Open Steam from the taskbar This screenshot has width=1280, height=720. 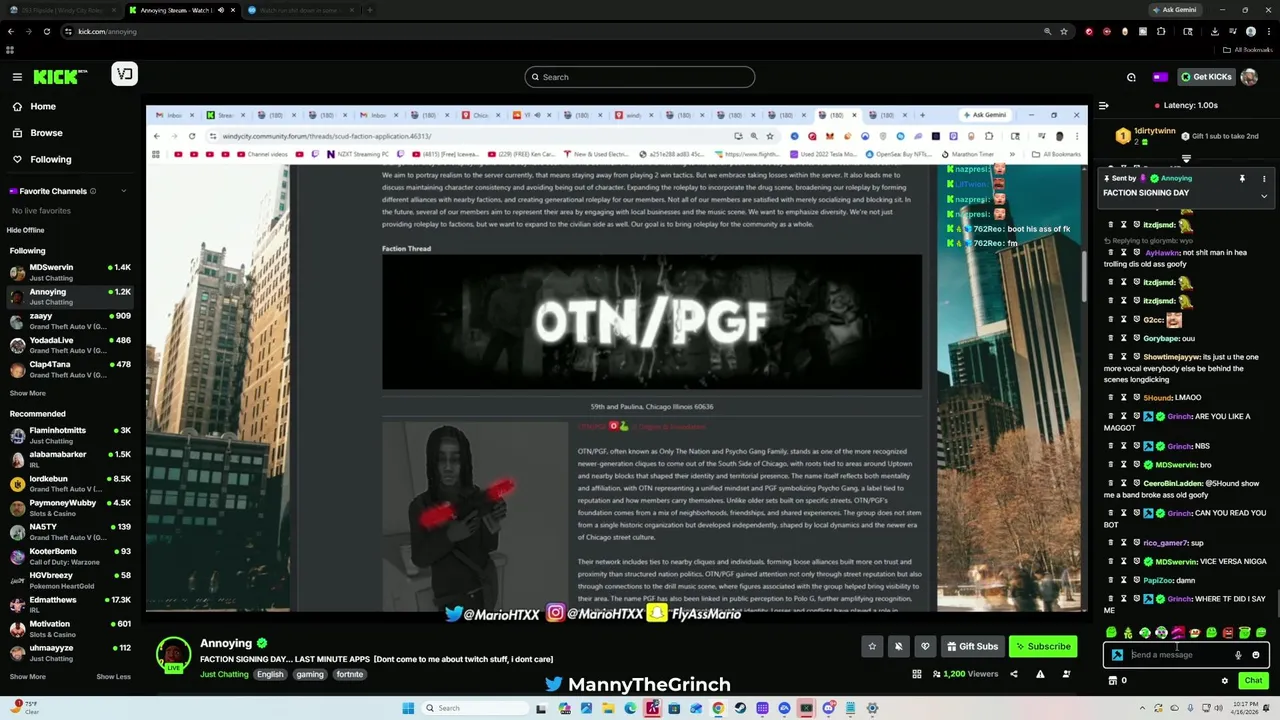click(740, 708)
